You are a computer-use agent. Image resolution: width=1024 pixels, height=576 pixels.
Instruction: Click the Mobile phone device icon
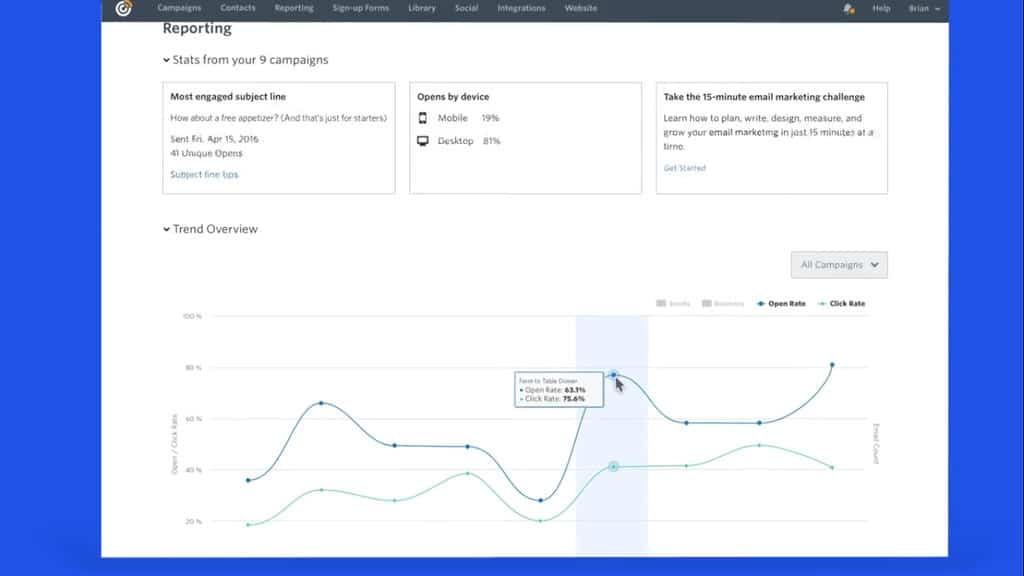click(x=423, y=118)
